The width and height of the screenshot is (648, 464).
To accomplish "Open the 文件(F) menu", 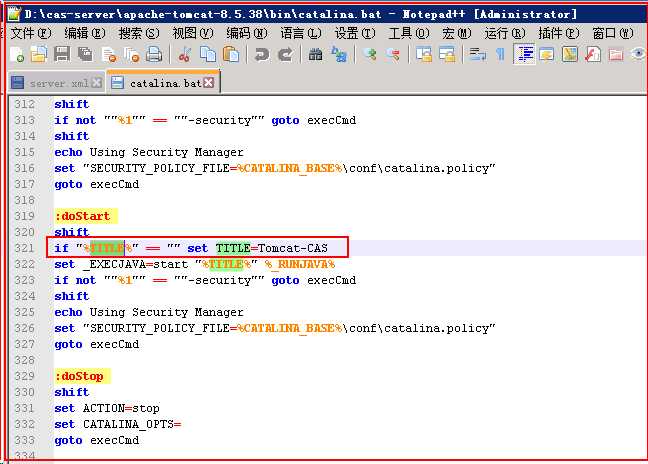I will point(29,33).
